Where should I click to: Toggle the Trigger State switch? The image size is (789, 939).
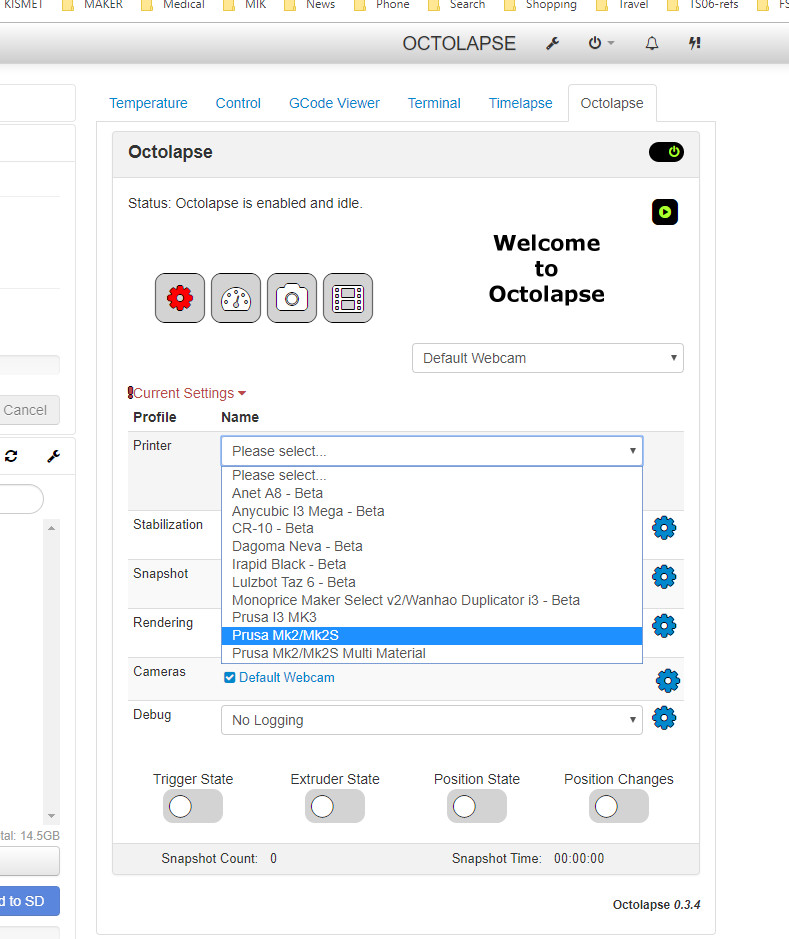[x=193, y=806]
